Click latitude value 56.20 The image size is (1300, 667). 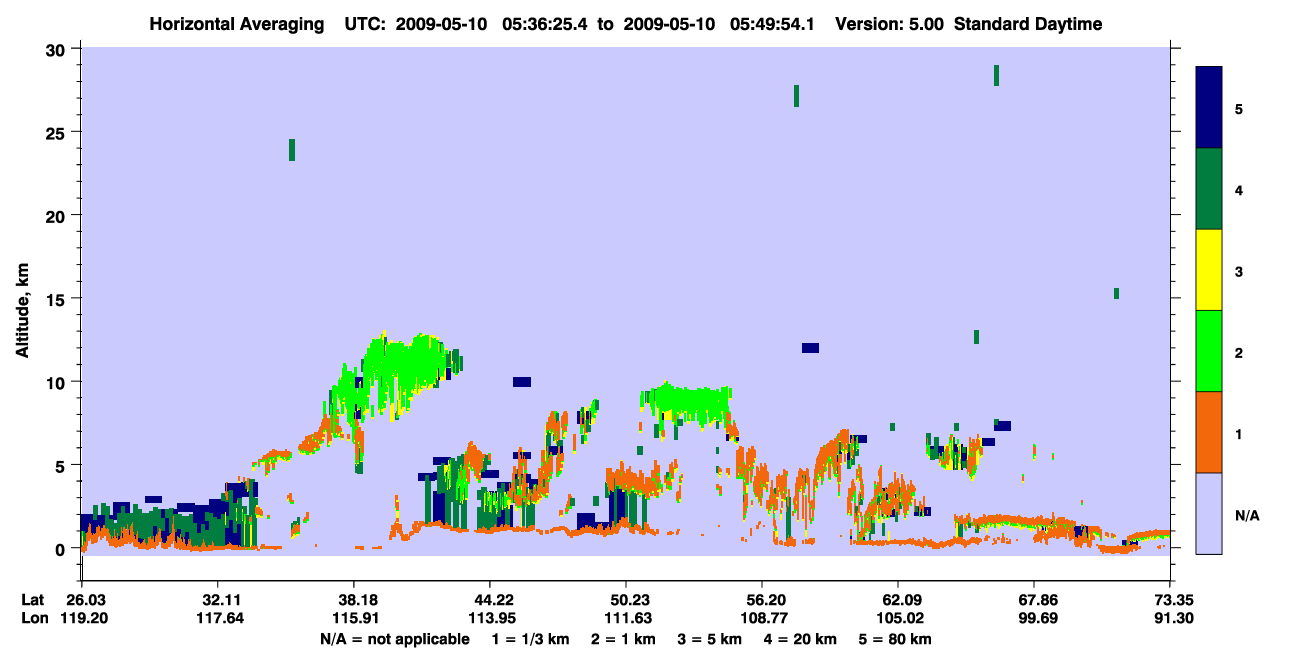tap(762, 600)
